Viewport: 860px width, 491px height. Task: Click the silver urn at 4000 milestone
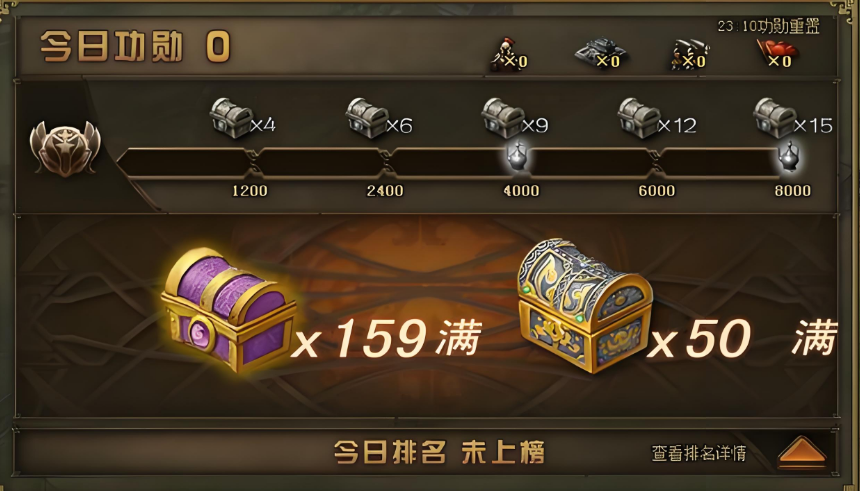[x=518, y=156]
